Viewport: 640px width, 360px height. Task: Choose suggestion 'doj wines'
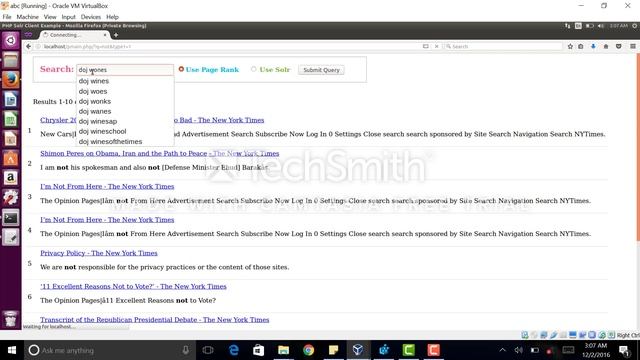[125, 81]
